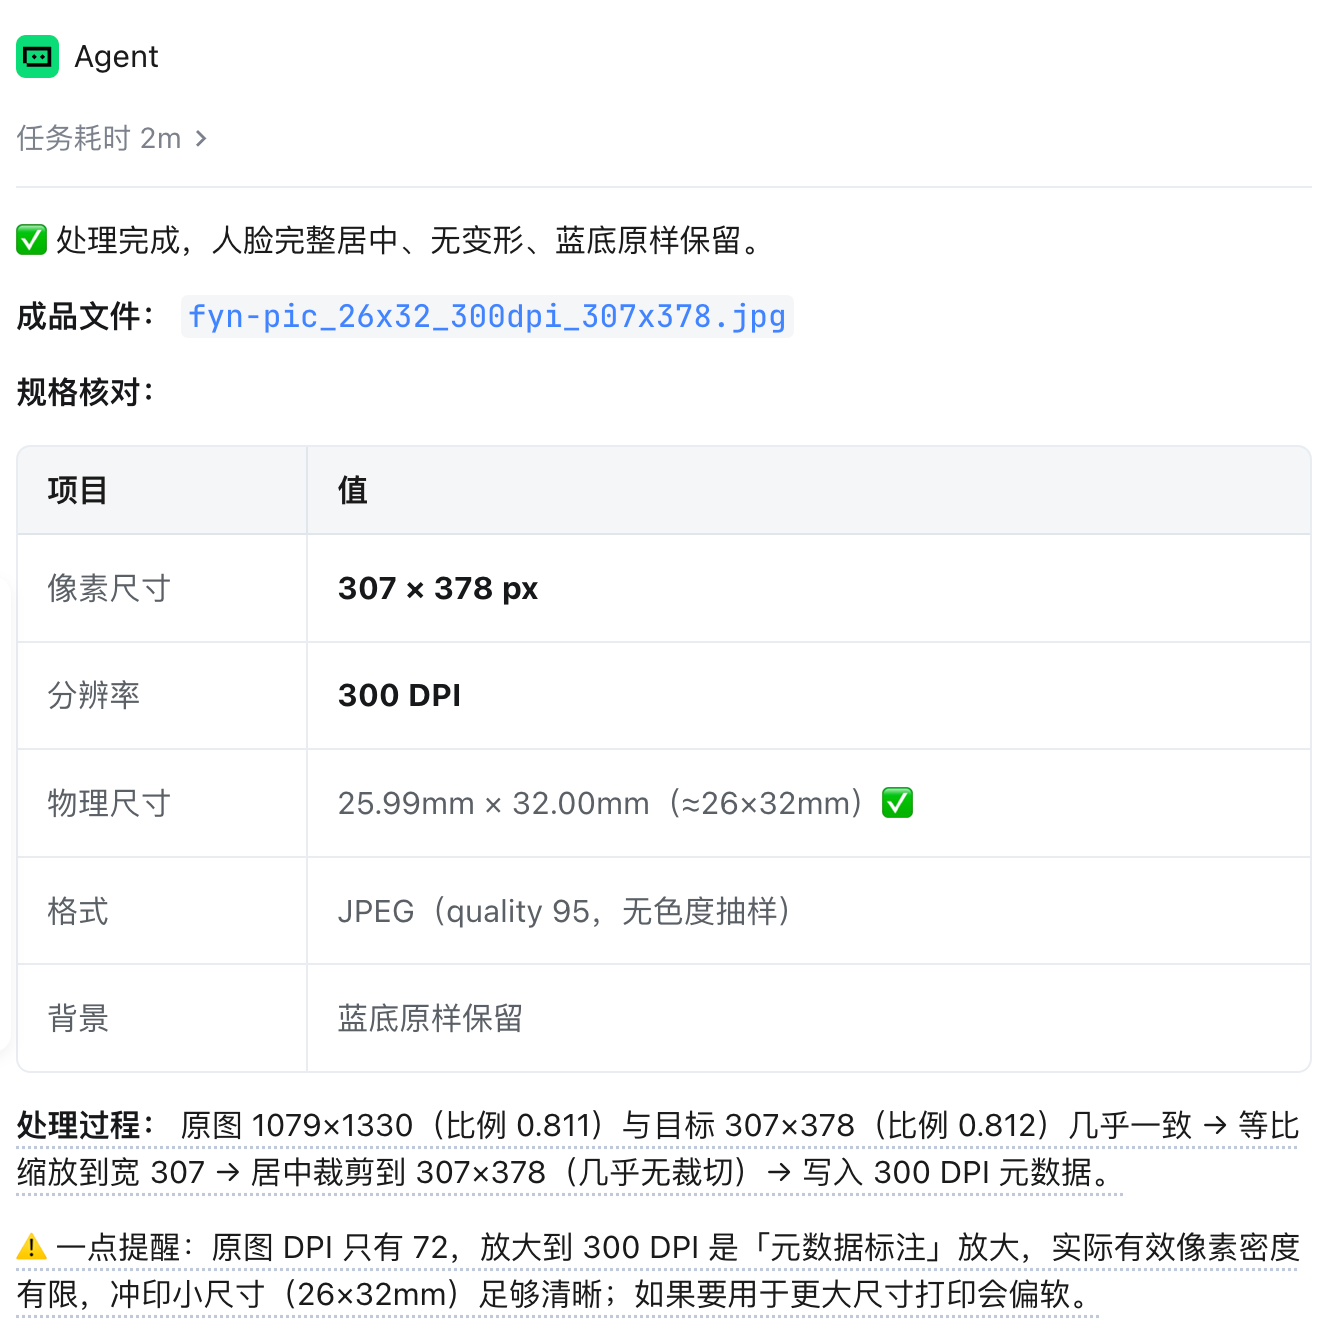1344x1338 pixels.
Task: Open the fyn-pic_26x32_300dpi_307x378.jpg file link
Action: coord(487,316)
